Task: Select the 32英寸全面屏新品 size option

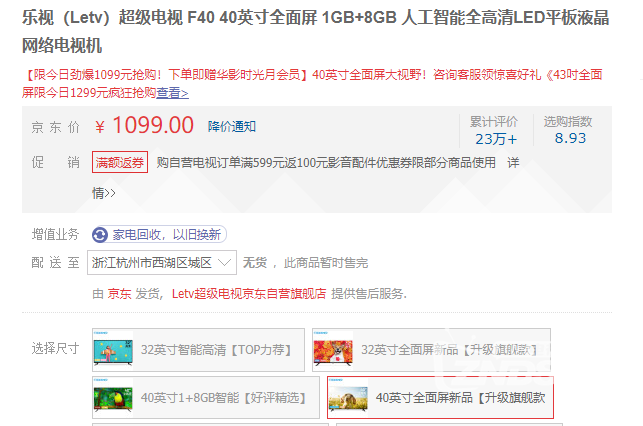Action: click(x=431, y=350)
